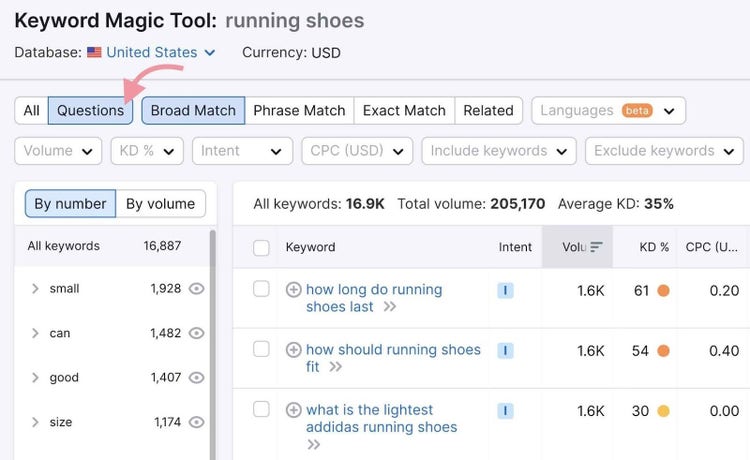The image size is (750, 460).
Task: Click orange KD dot next to 61
Action: tap(663, 290)
